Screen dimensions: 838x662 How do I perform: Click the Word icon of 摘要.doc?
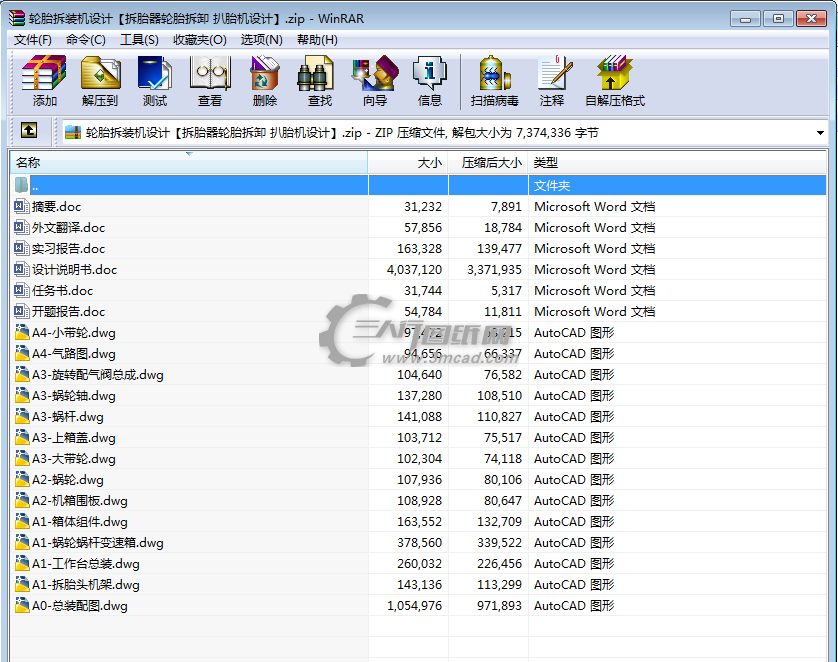pyautogui.click(x=21, y=206)
